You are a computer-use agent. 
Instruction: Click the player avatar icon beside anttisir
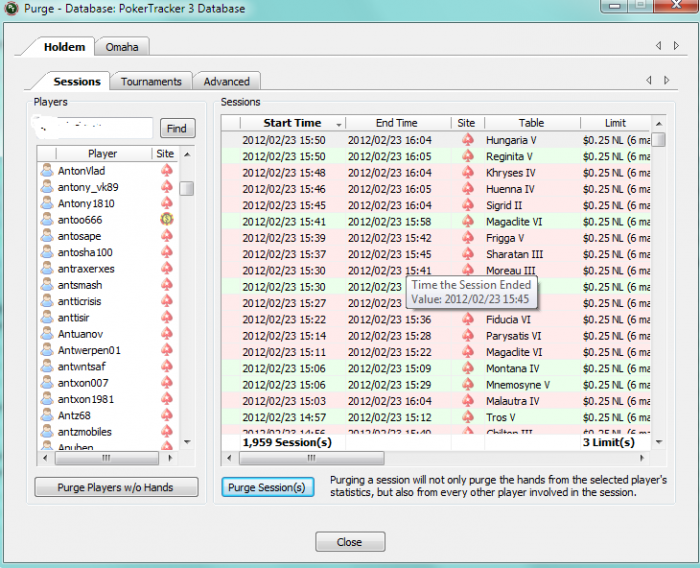click(47, 317)
